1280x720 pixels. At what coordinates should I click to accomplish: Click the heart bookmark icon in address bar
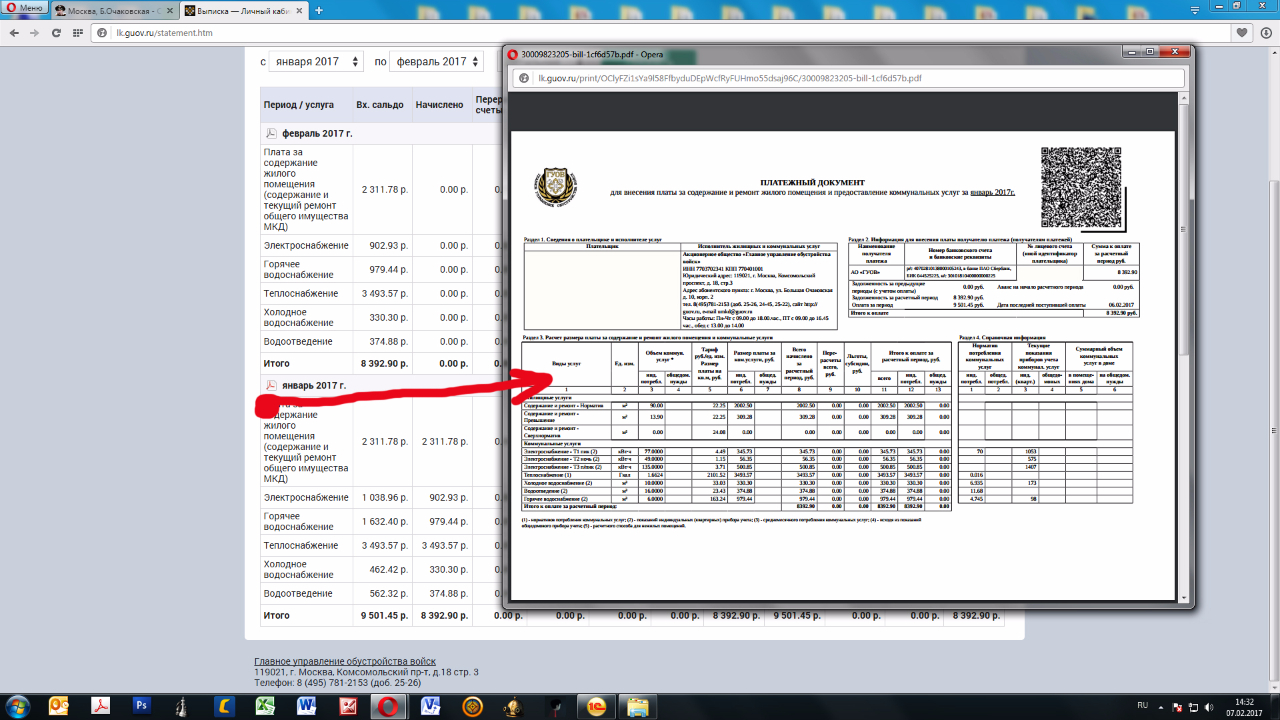pos(1241,33)
